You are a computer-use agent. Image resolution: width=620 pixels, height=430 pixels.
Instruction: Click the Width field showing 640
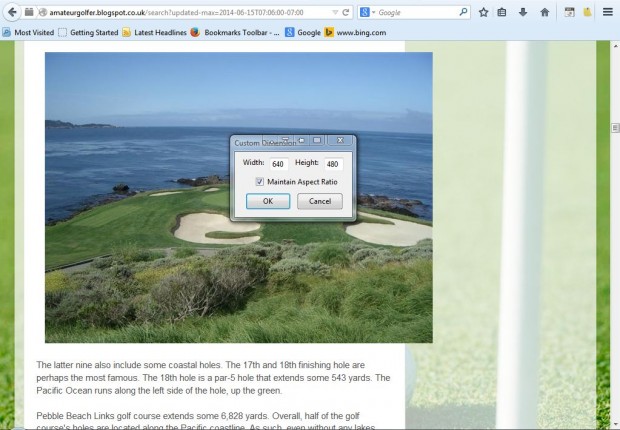click(x=279, y=164)
